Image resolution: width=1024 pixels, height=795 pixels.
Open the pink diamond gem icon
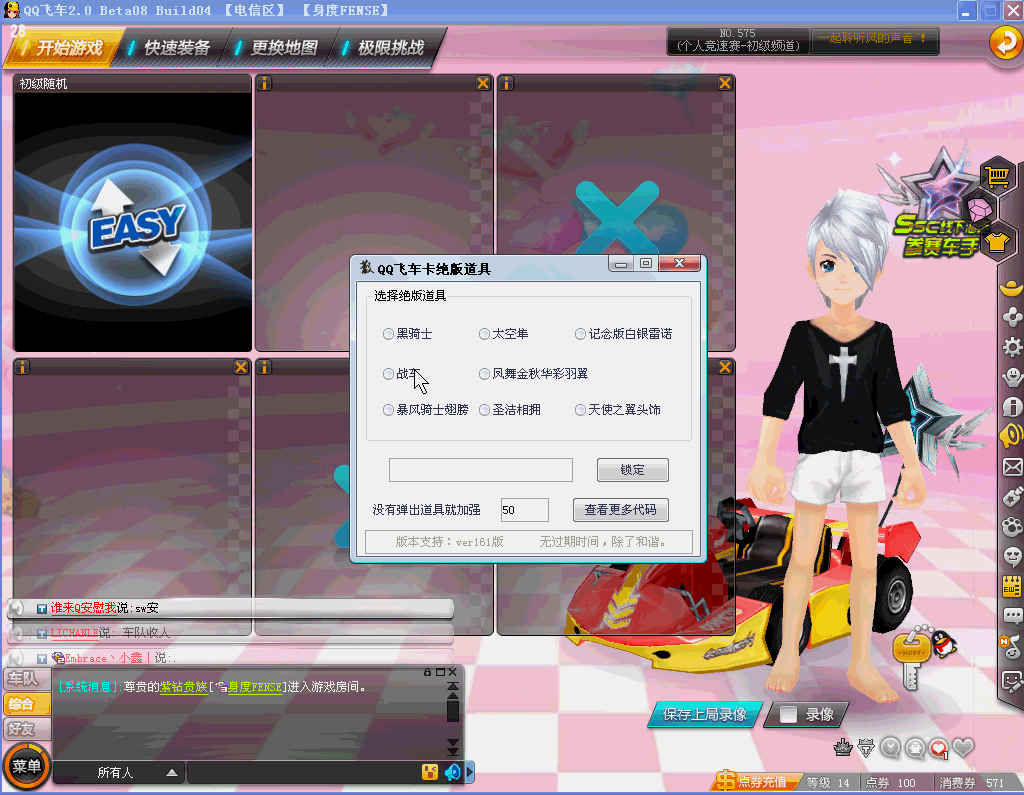pyautogui.click(x=979, y=210)
